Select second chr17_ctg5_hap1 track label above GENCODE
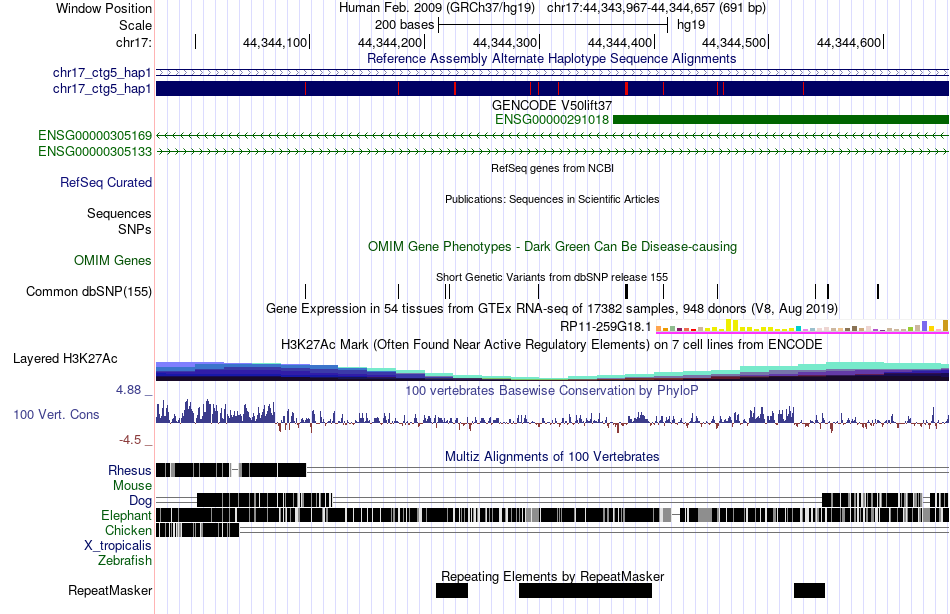Viewport: 950px width, 614px height. tap(102, 89)
